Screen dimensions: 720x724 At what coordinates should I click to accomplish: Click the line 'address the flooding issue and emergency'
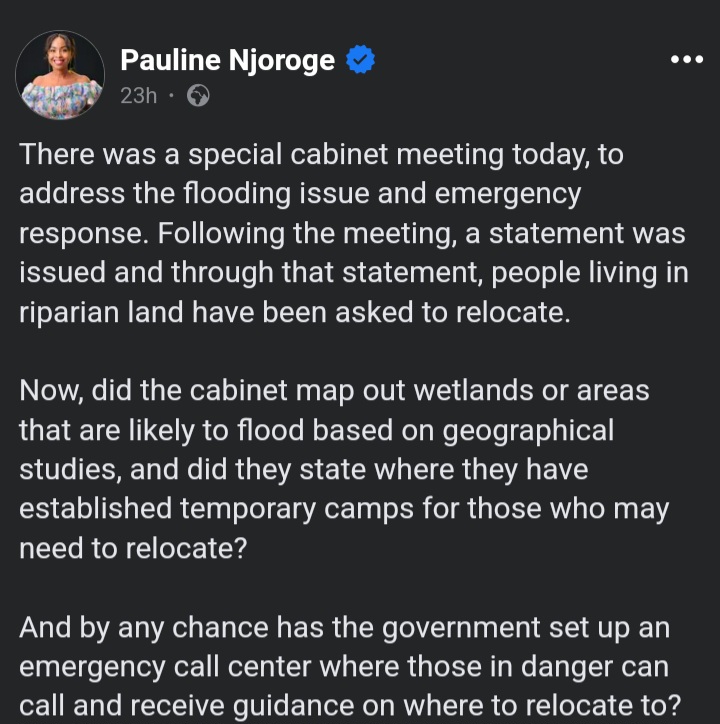[x=300, y=194]
